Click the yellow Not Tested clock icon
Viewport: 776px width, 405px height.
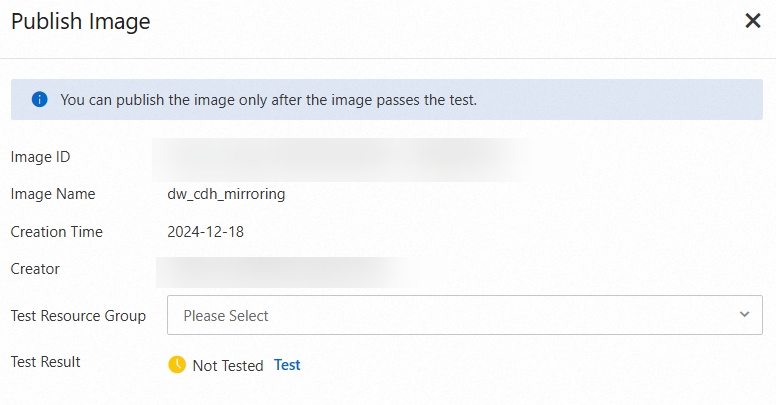[177, 365]
